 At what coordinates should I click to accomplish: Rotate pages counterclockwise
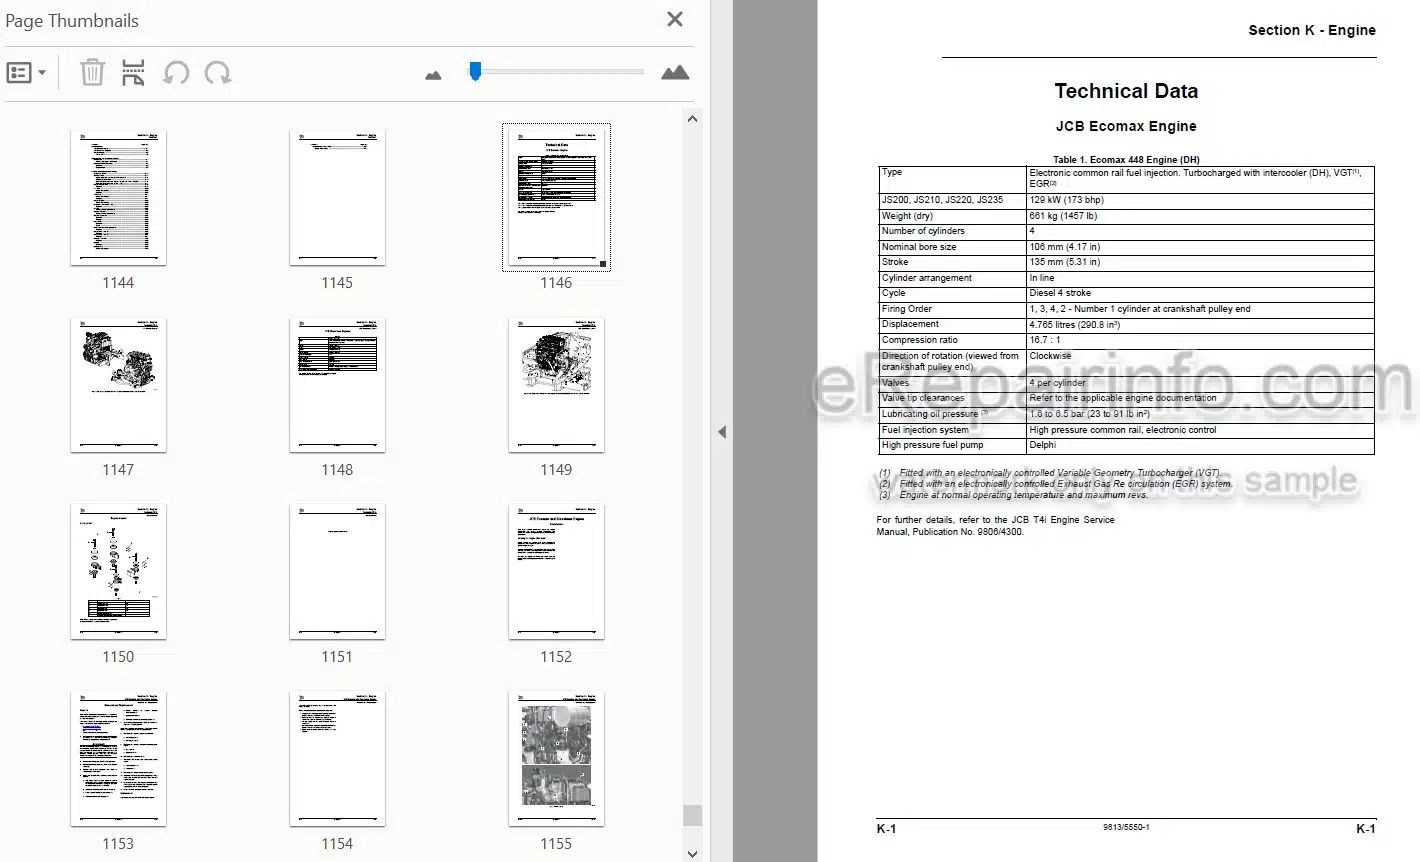click(176, 73)
